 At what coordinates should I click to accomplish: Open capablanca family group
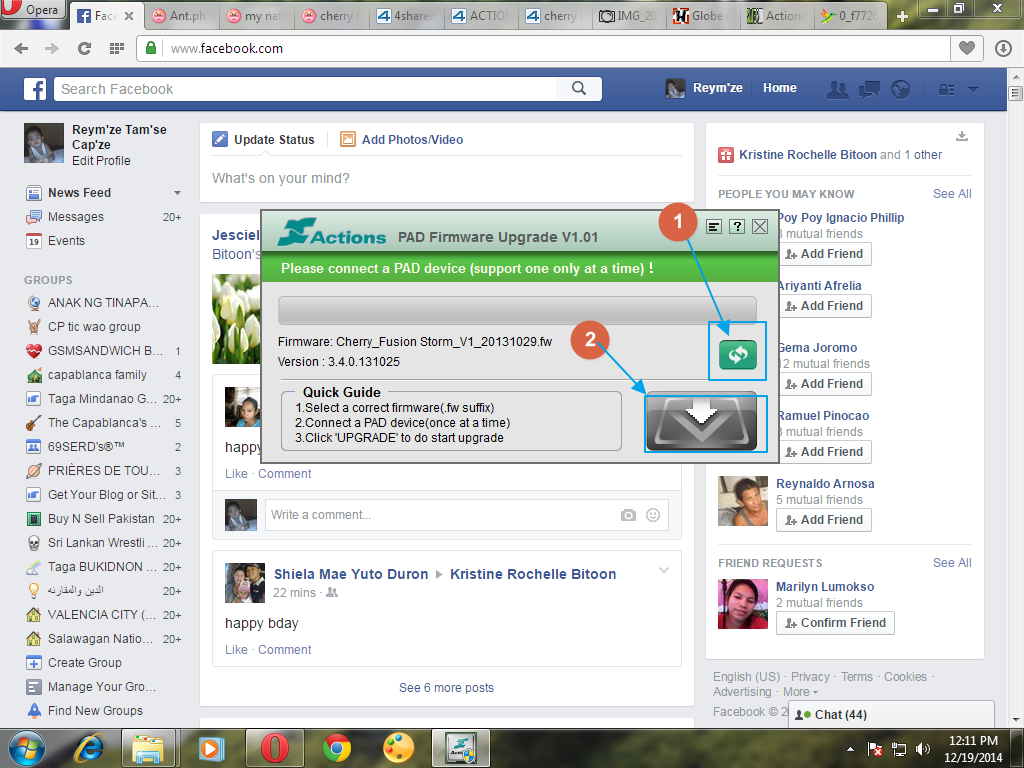click(x=97, y=375)
